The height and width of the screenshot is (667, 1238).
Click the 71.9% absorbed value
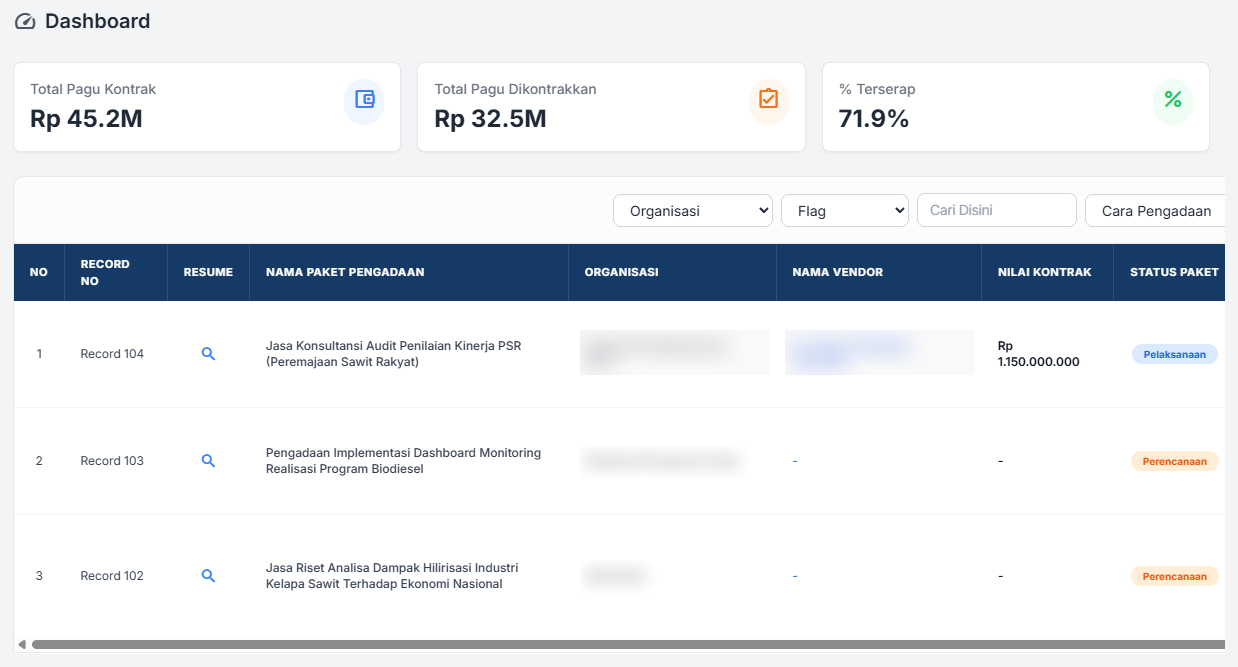click(874, 119)
